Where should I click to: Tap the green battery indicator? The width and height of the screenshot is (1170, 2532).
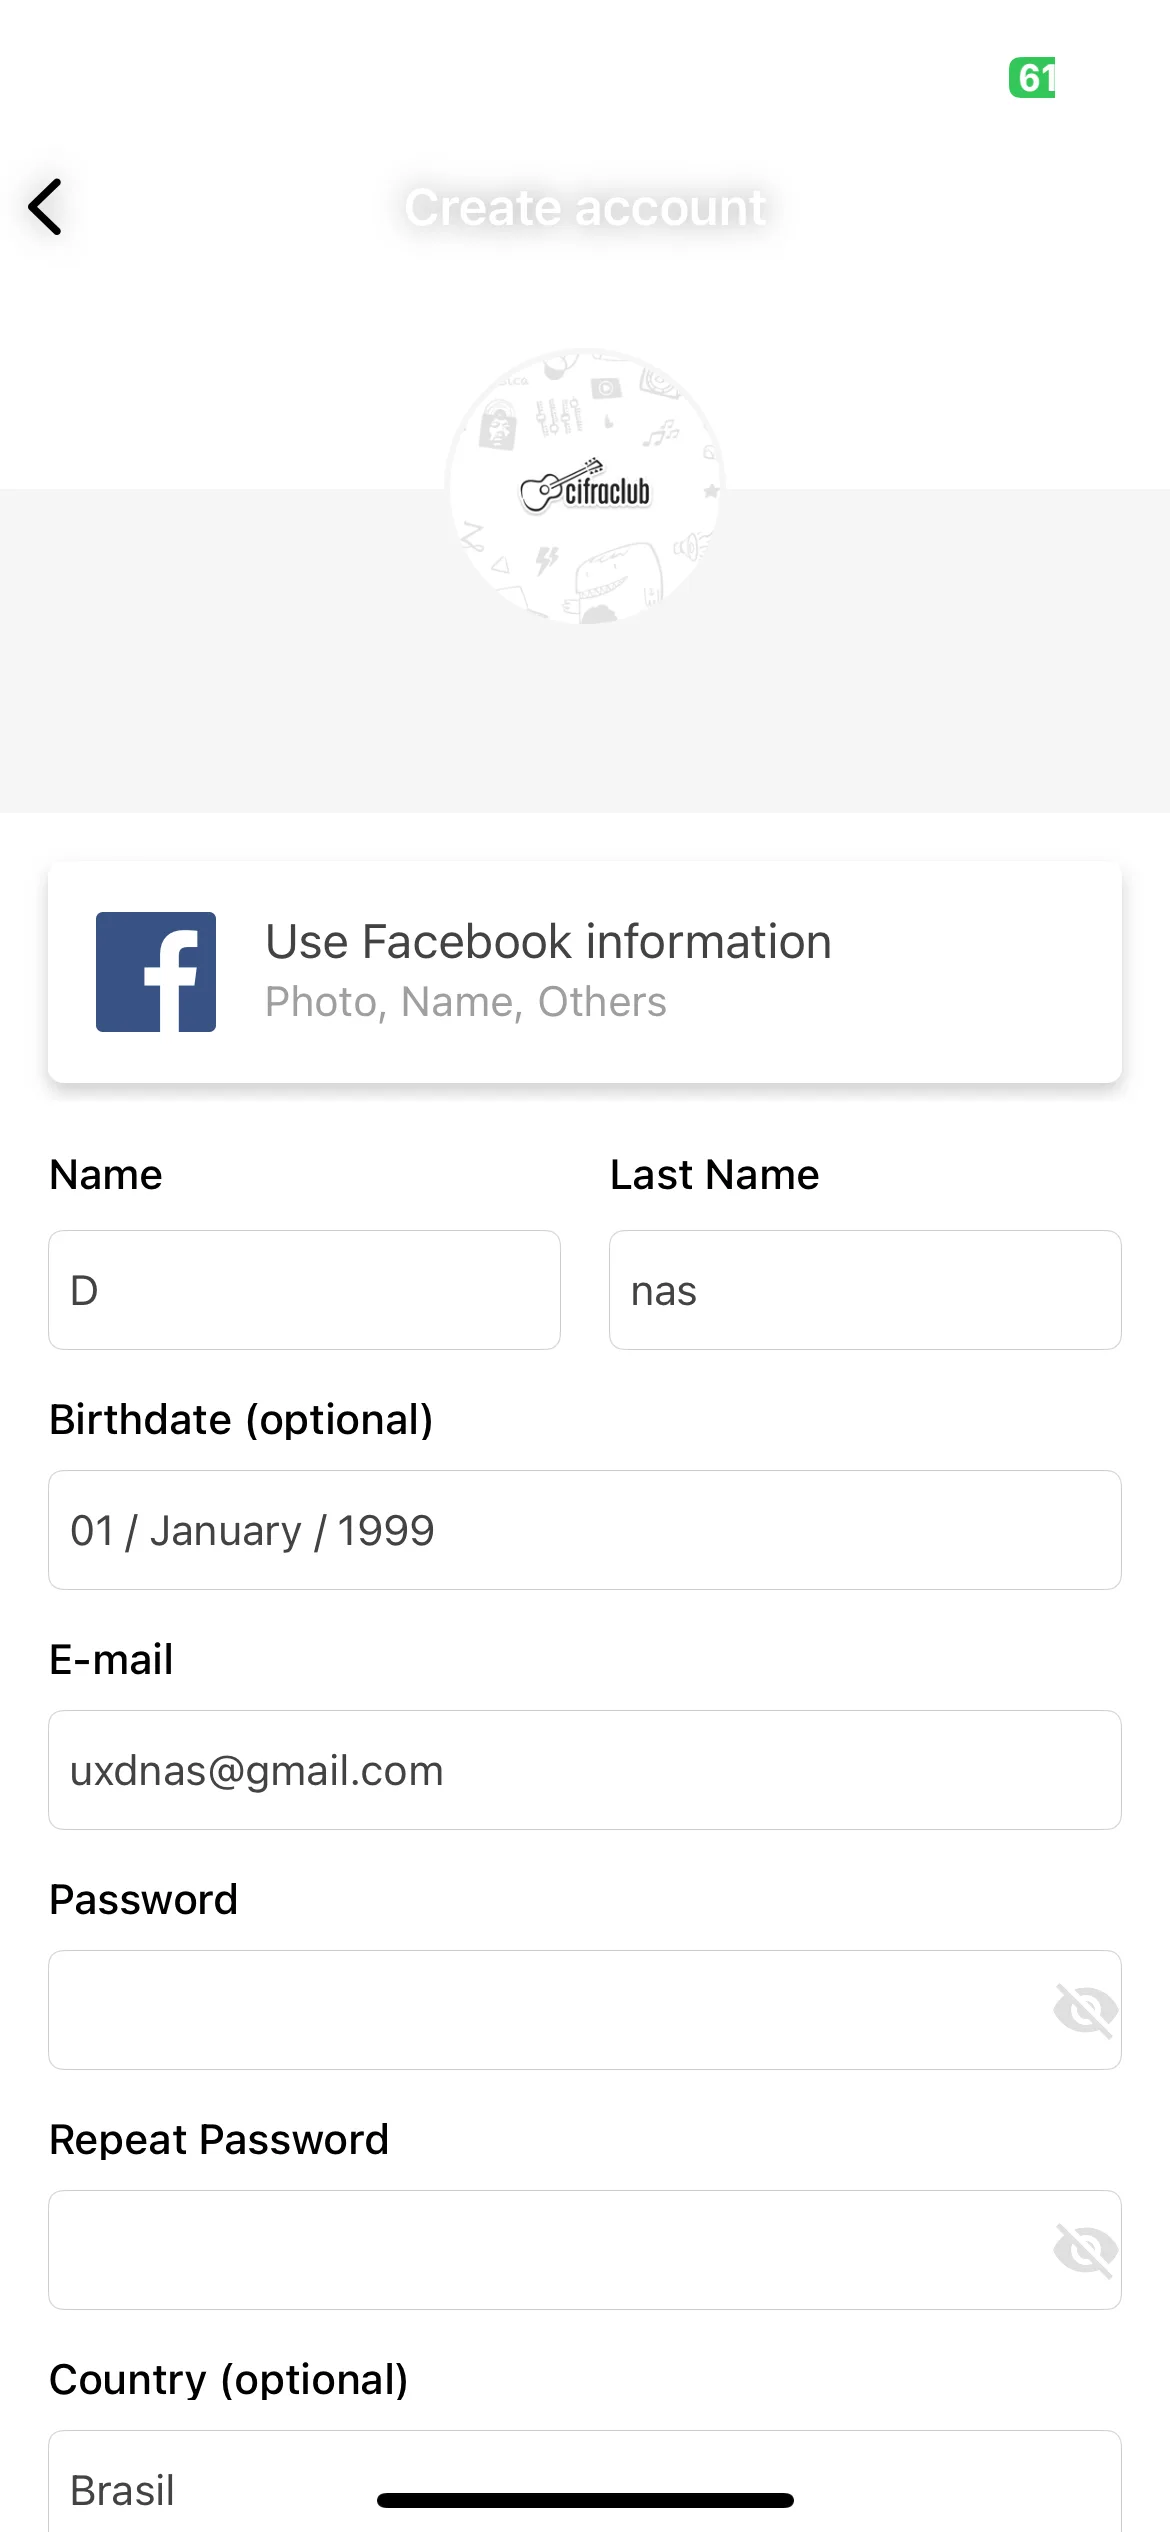(x=1032, y=78)
